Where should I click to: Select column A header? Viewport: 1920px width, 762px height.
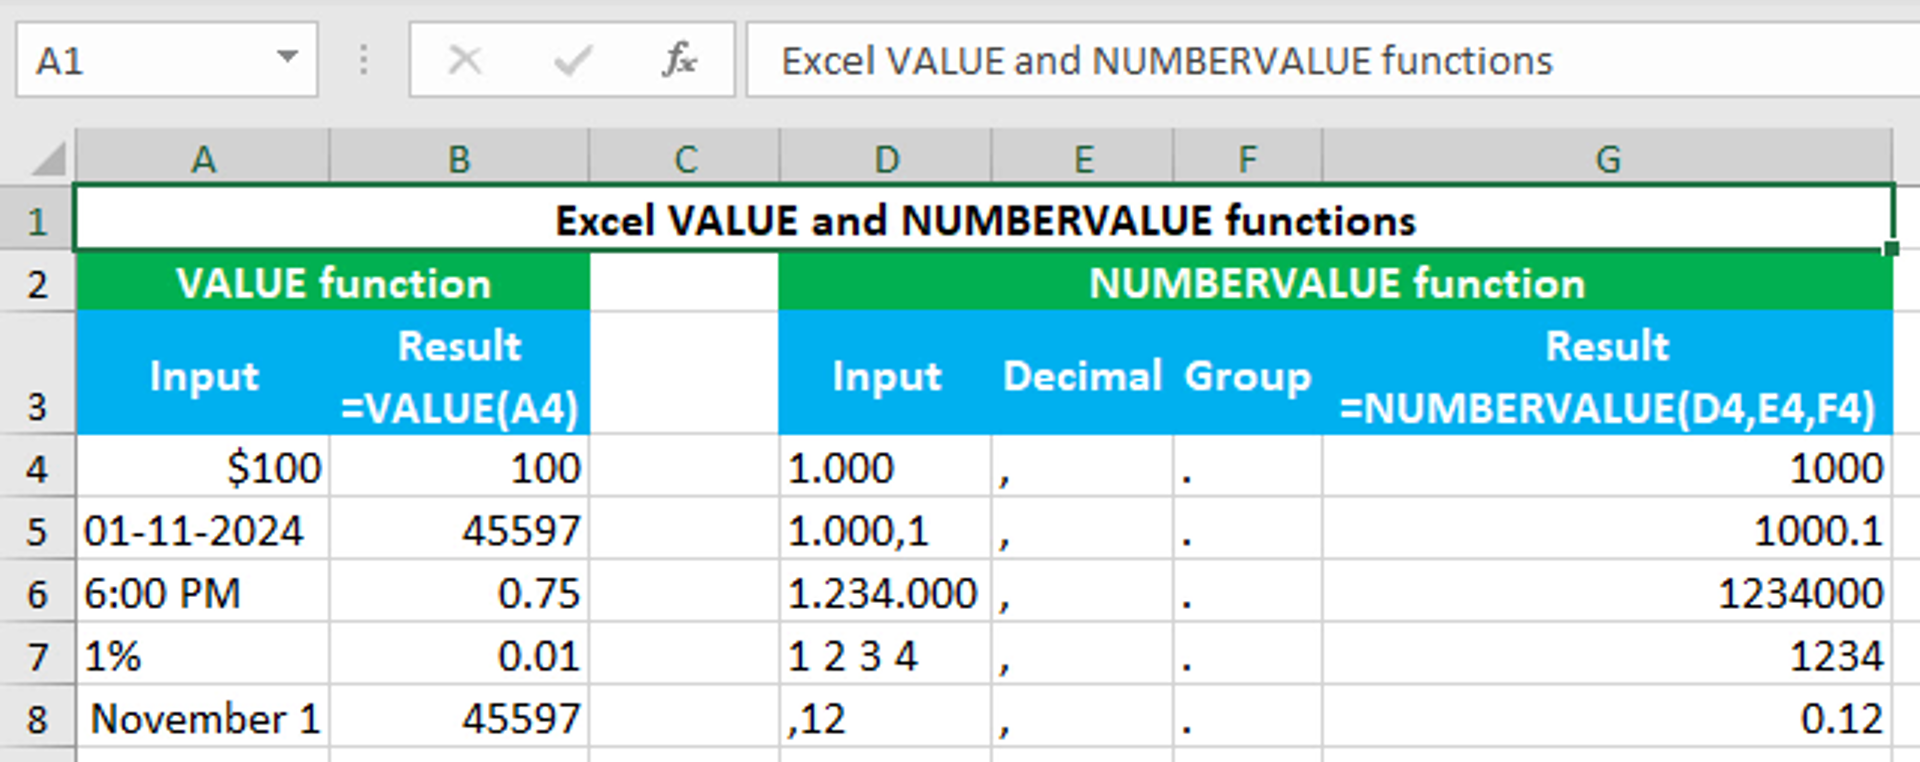click(x=203, y=158)
